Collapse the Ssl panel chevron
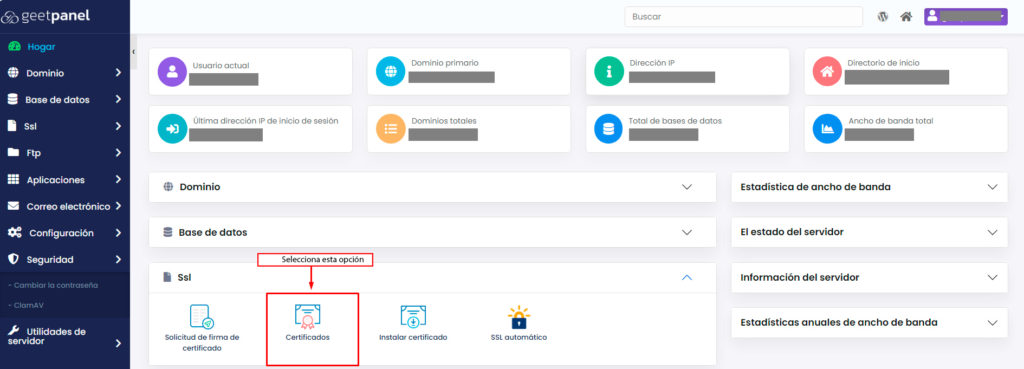Screen dimensions: 1024x369 [x=686, y=278]
